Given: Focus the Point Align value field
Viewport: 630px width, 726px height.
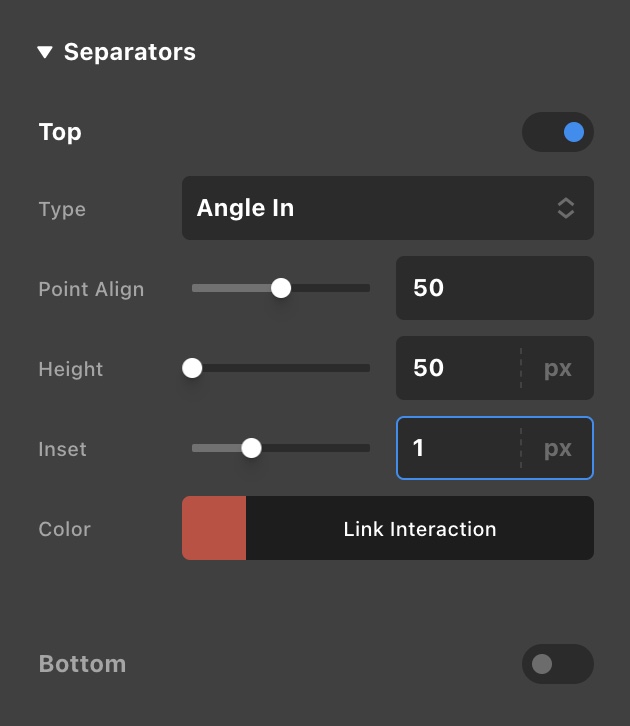Looking at the screenshot, I should click(x=494, y=288).
